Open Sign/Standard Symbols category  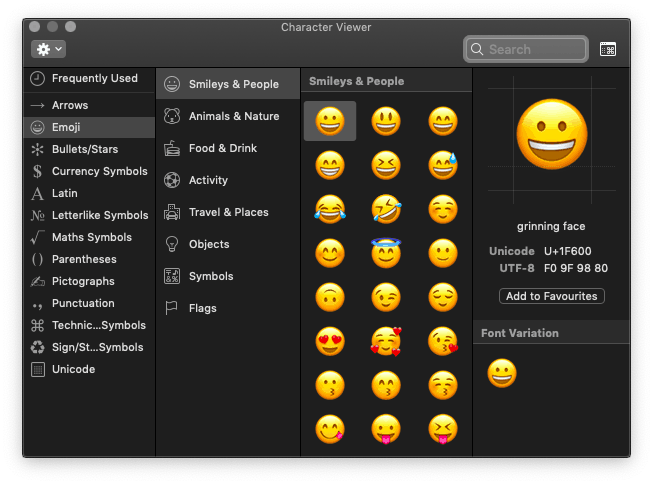pos(89,347)
